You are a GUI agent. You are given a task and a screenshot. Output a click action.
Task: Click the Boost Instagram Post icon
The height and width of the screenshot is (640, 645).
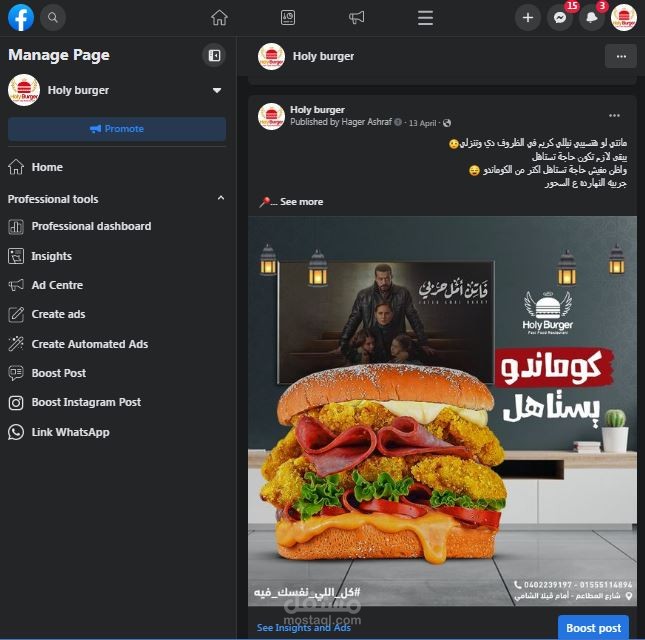click(16, 402)
